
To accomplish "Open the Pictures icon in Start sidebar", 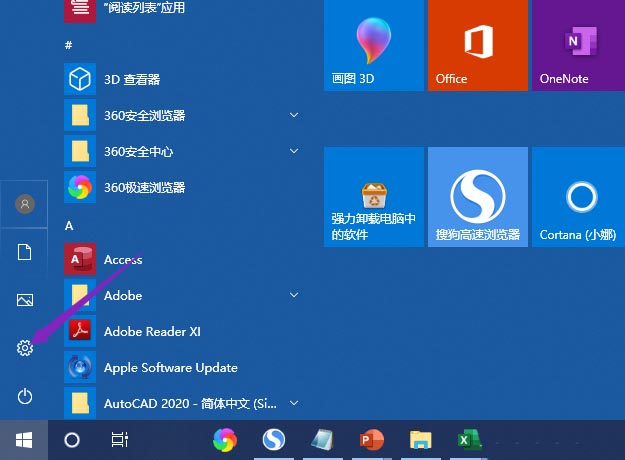I will click(x=25, y=300).
